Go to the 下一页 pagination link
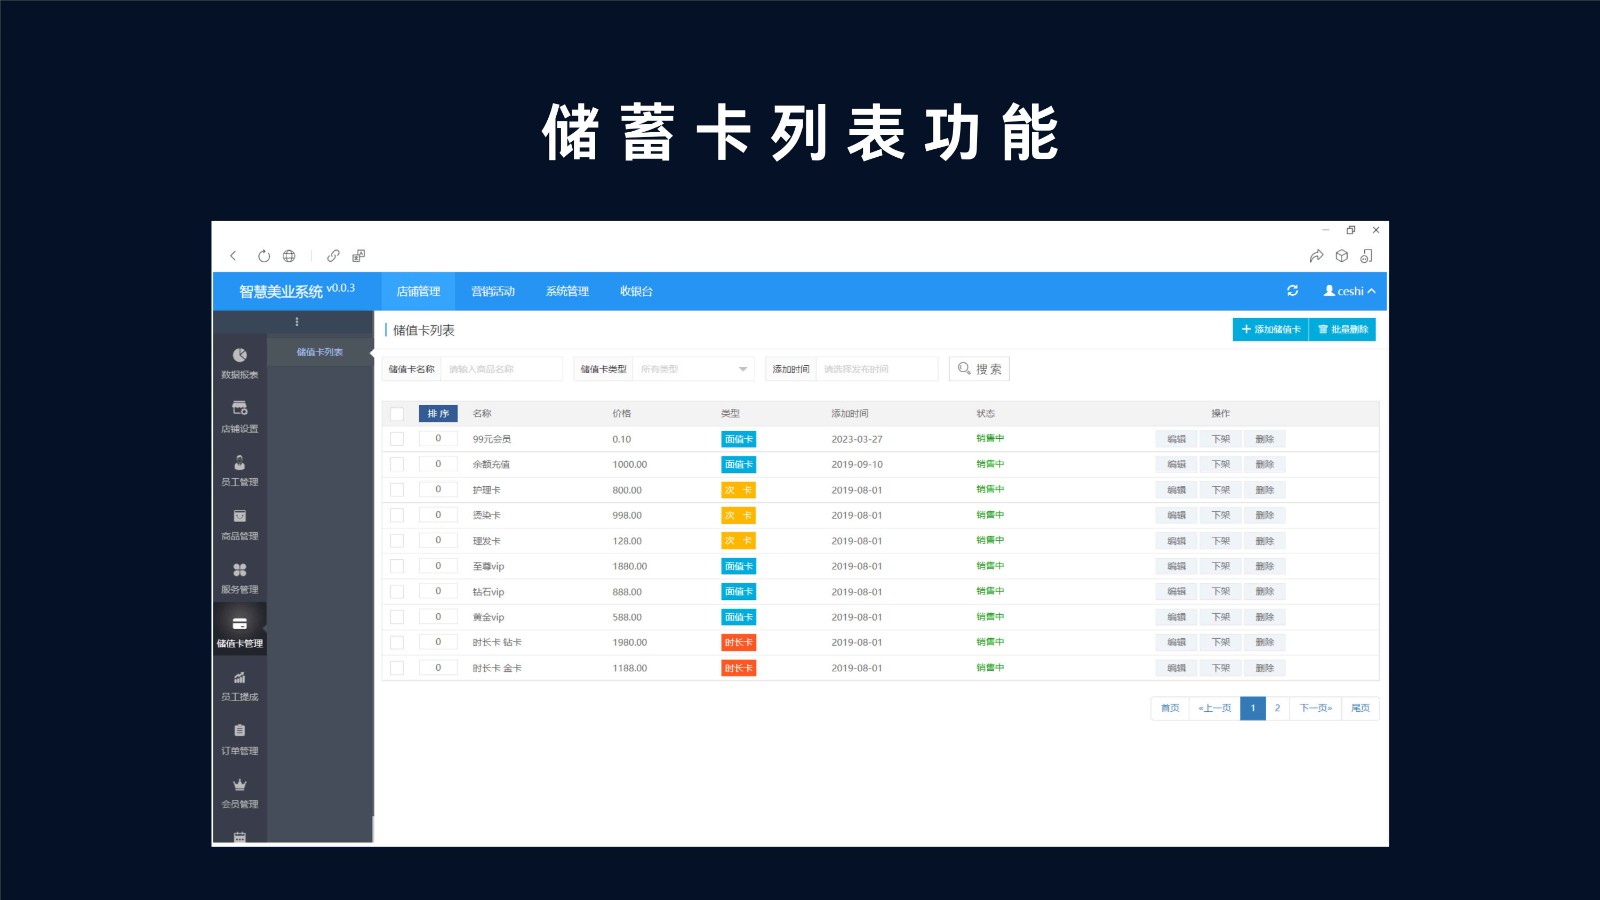 coord(1316,708)
